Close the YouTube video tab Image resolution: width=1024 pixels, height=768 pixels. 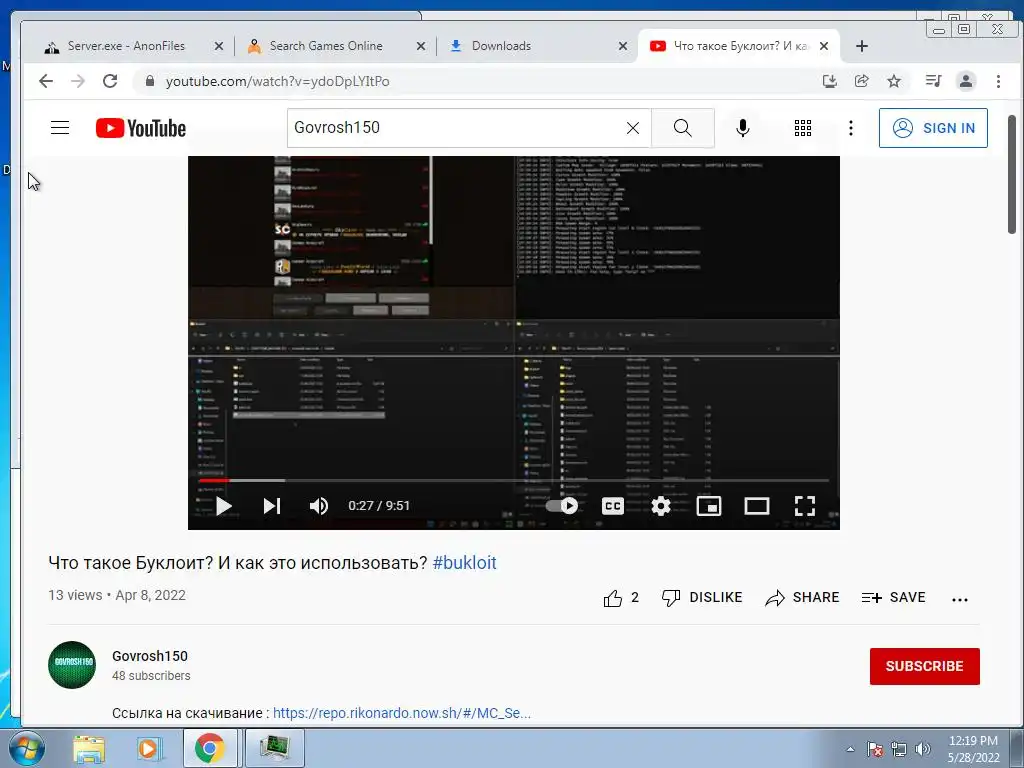824,46
